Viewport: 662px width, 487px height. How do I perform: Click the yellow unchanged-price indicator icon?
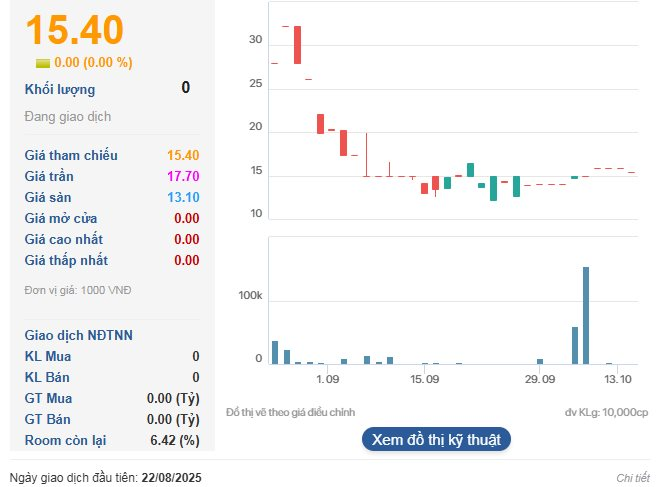point(43,63)
